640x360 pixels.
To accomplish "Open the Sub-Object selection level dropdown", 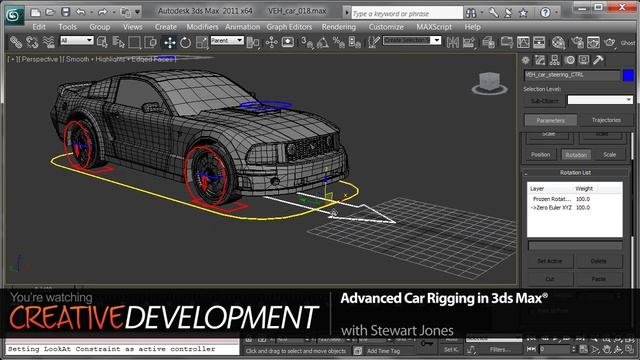I will click(600, 100).
